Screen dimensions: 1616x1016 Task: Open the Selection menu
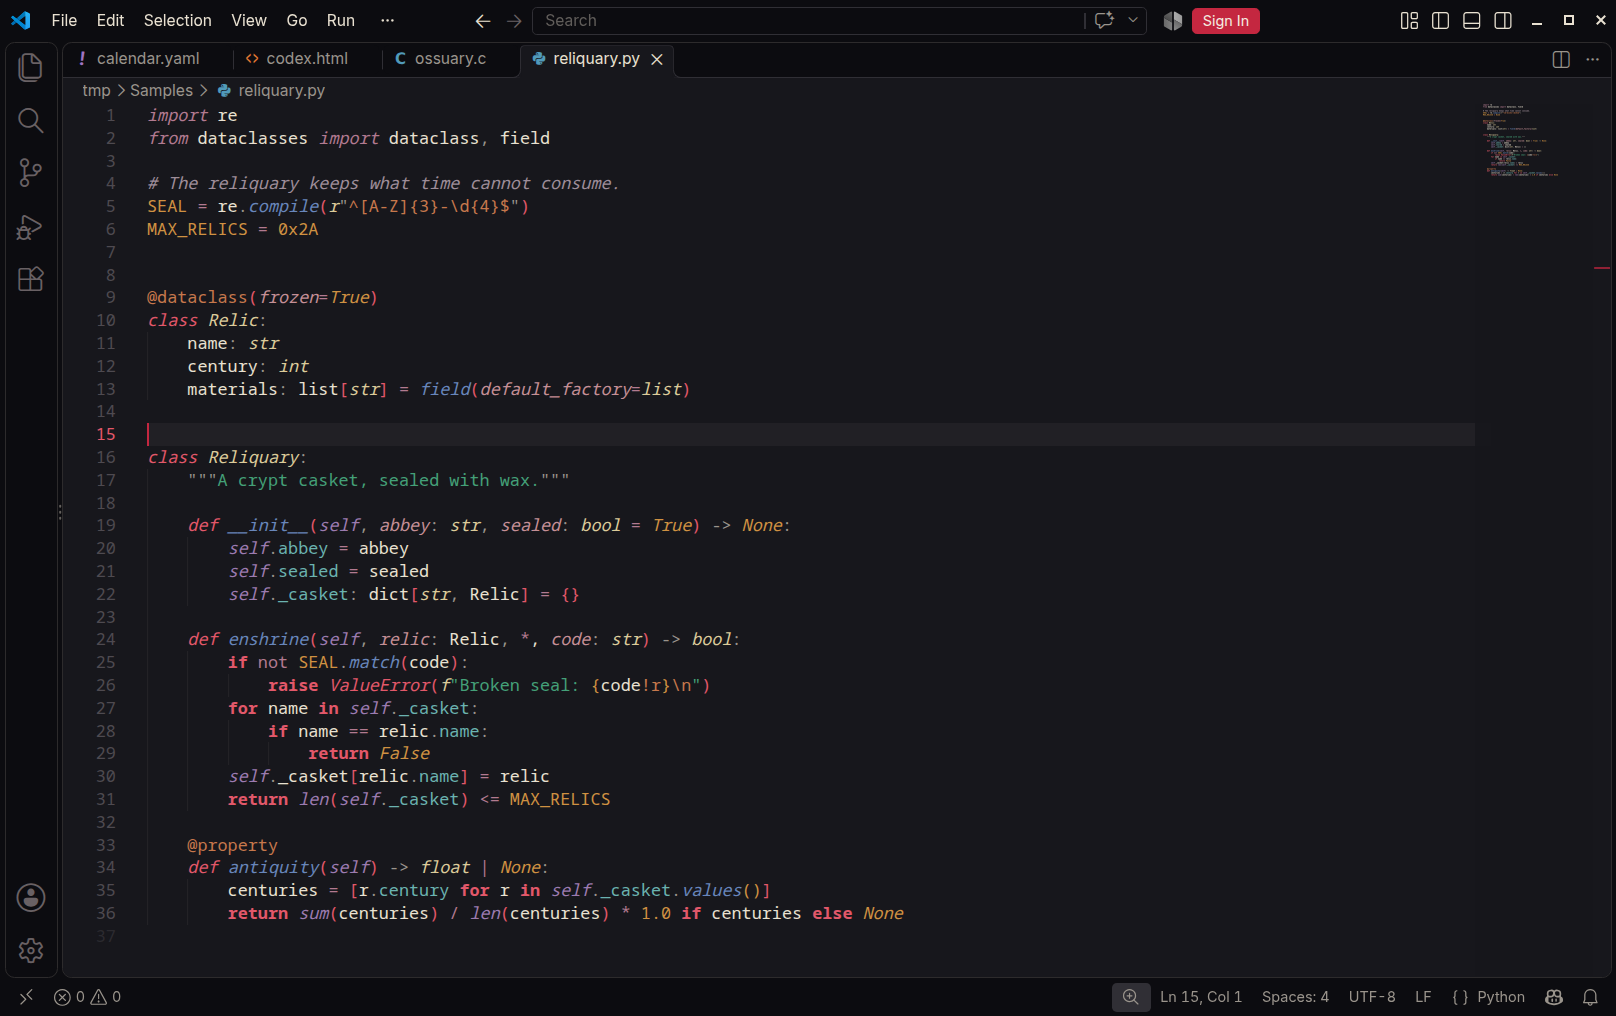pyautogui.click(x=178, y=21)
